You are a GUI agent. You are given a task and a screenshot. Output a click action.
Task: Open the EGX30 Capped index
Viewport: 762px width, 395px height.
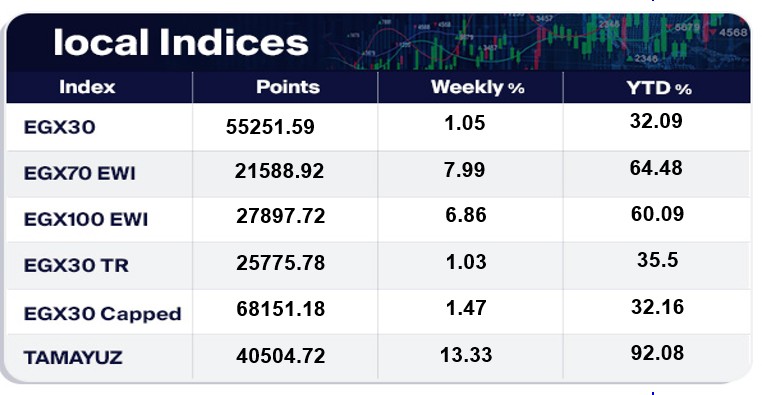coord(102,314)
